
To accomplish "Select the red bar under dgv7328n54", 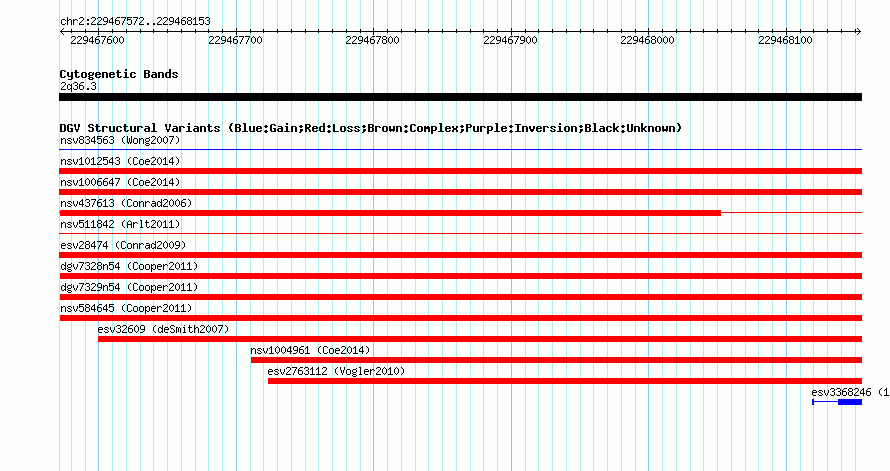I will tap(460, 276).
